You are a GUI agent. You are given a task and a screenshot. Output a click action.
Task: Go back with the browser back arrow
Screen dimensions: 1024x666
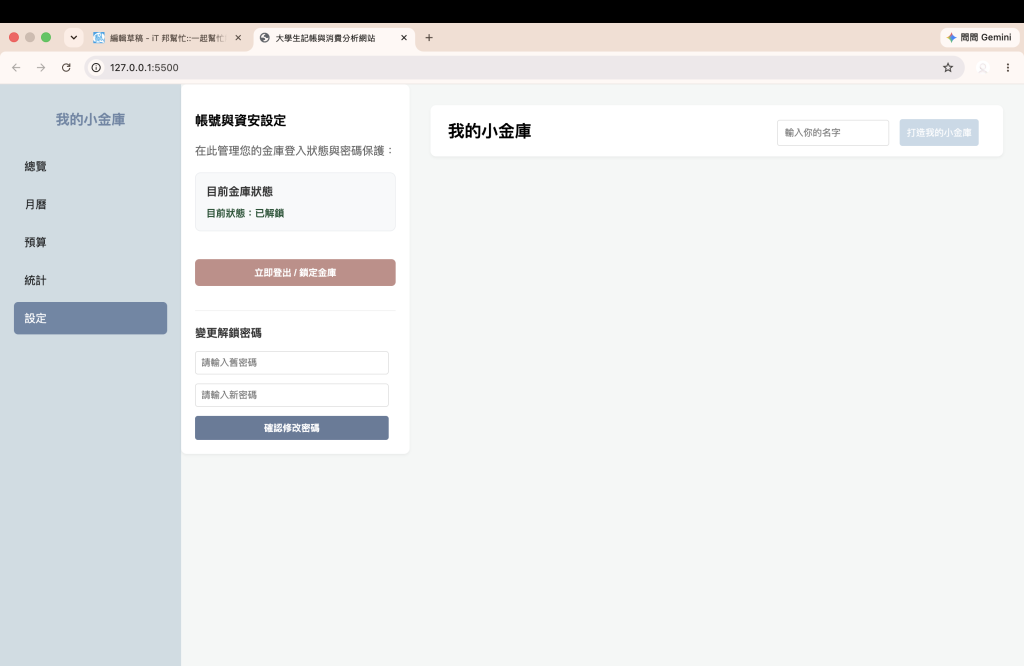(16, 67)
